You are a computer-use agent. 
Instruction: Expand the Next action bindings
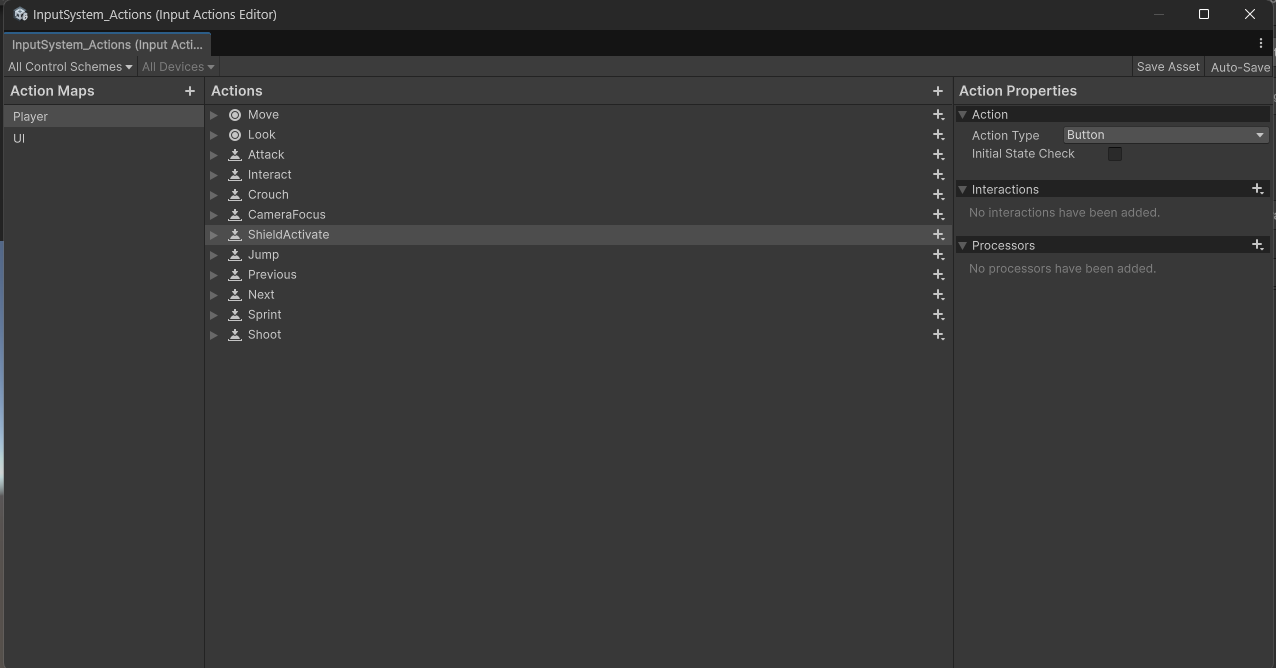(x=214, y=295)
